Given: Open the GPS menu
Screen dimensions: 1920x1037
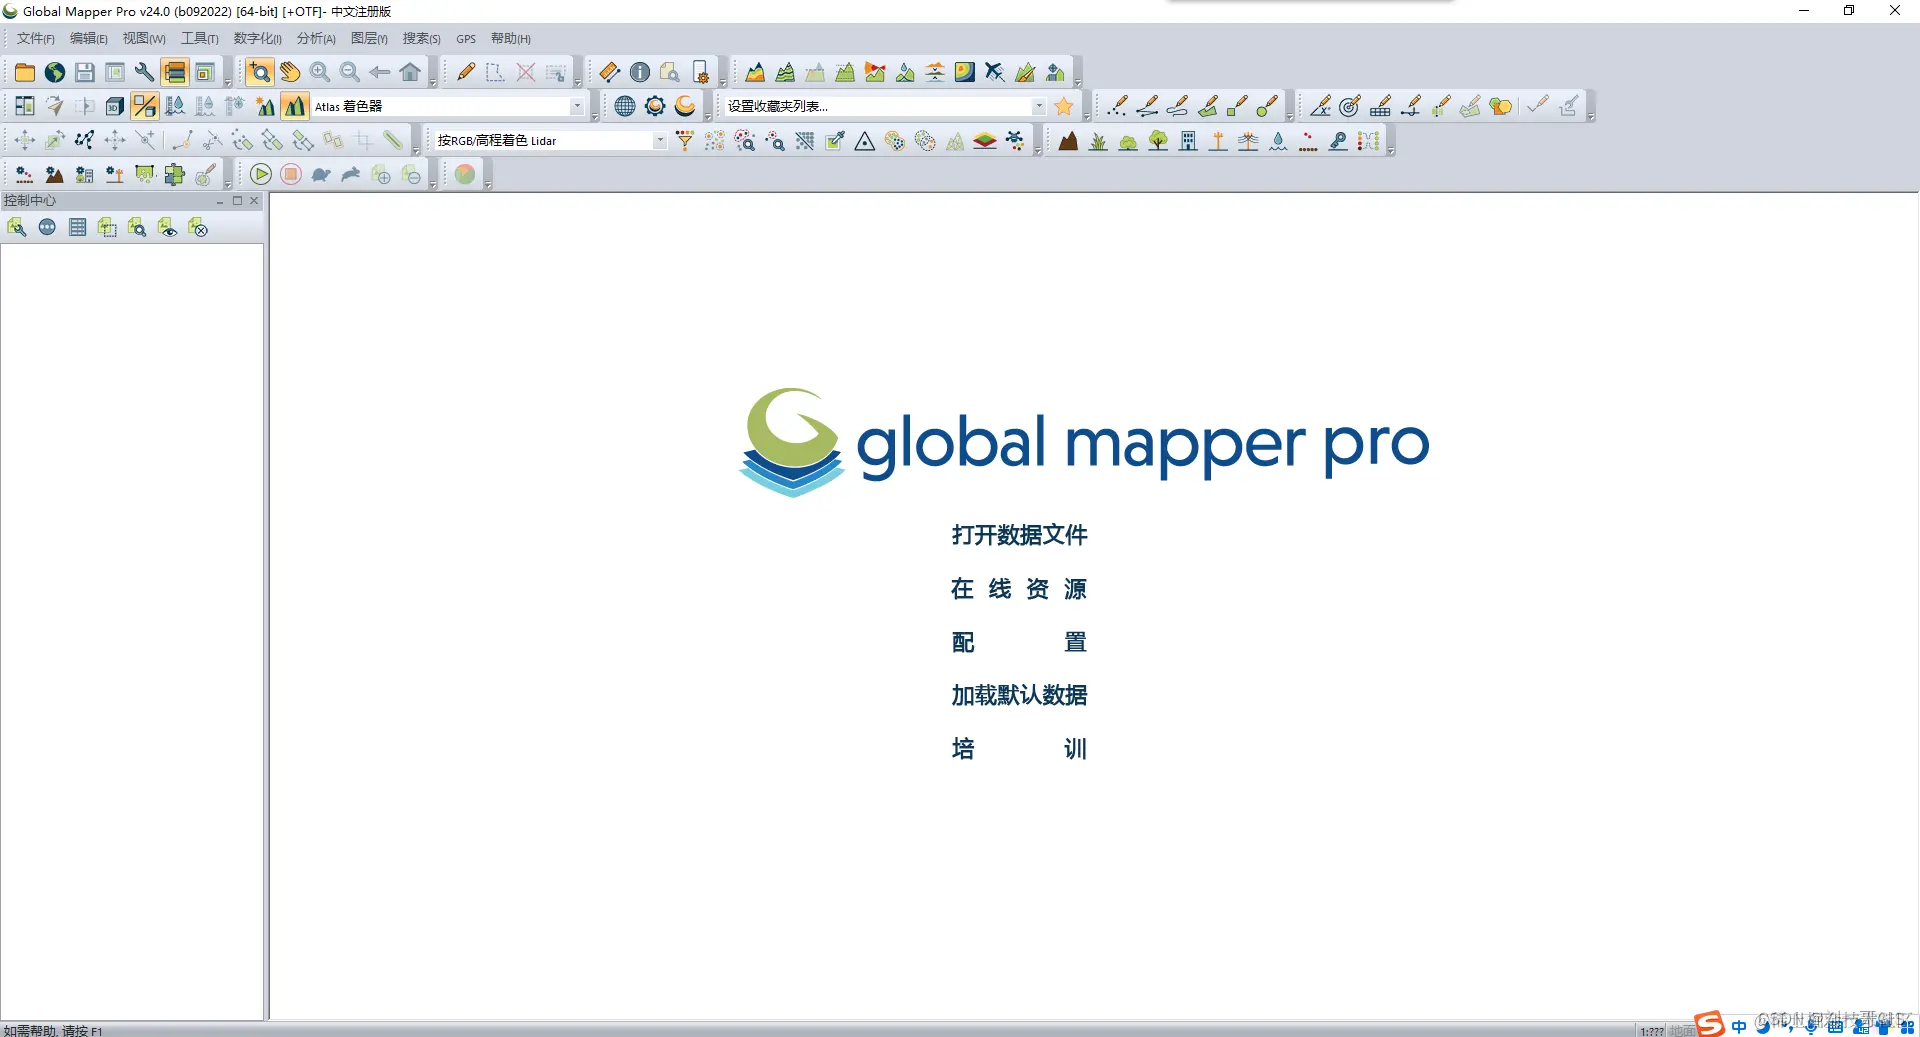Looking at the screenshot, I should pyautogui.click(x=466, y=39).
